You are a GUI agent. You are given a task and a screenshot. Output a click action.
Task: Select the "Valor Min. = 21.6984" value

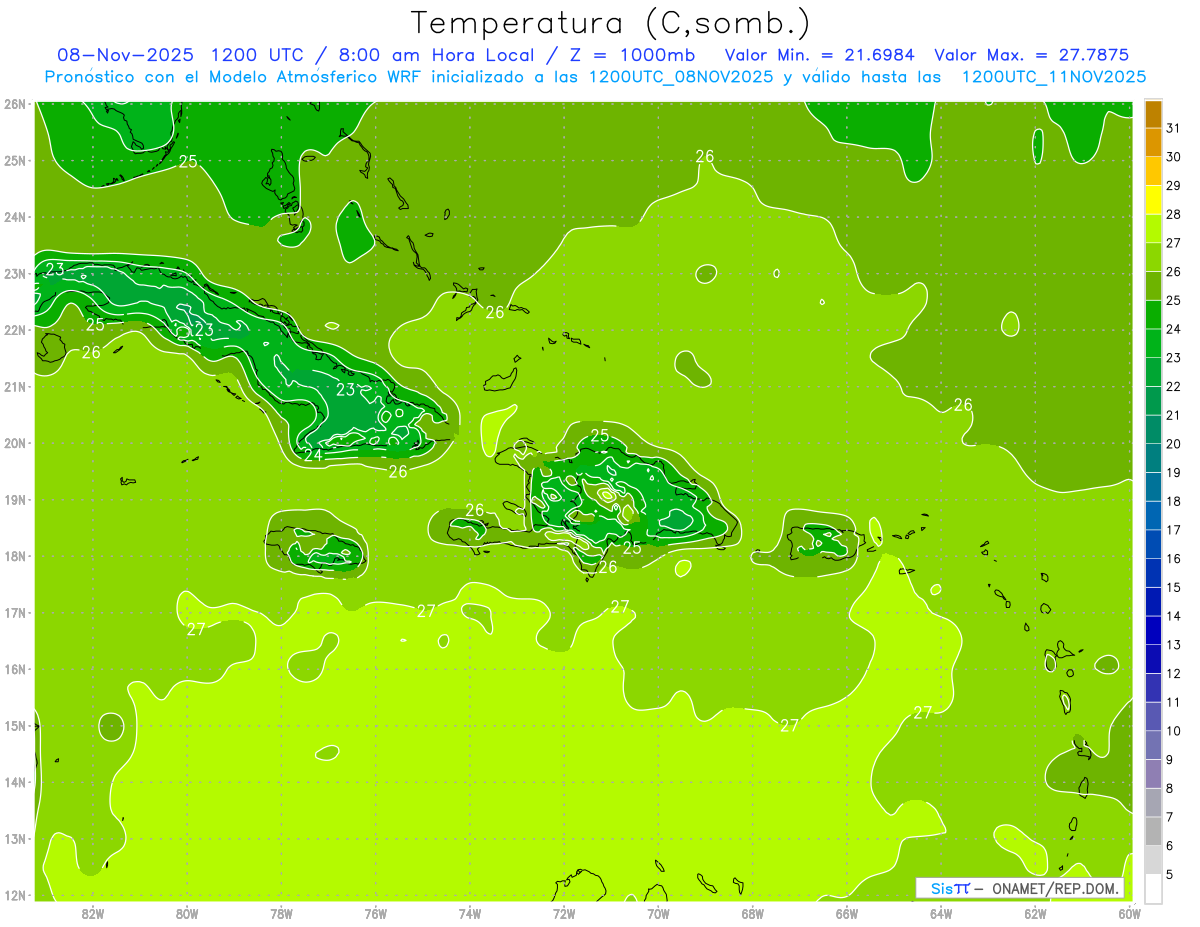(819, 55)
